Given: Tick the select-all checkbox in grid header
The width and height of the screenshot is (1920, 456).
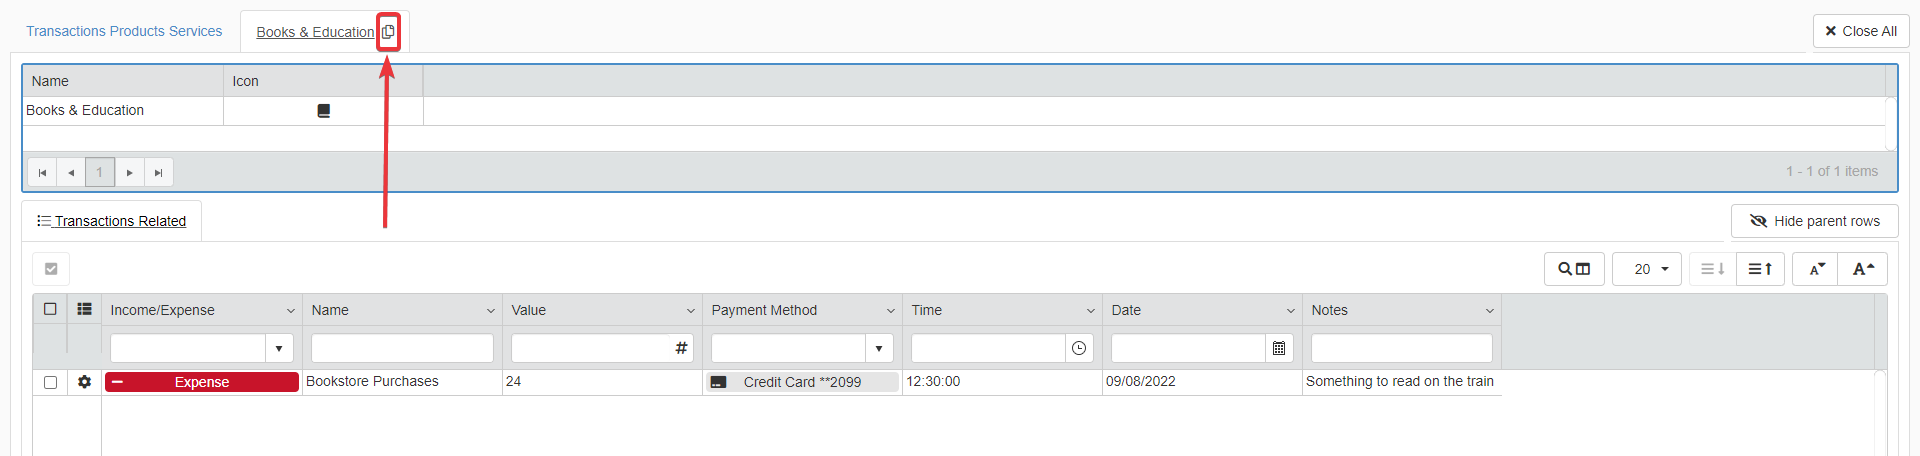Looking at the screenshot, I should coord(50,309).
